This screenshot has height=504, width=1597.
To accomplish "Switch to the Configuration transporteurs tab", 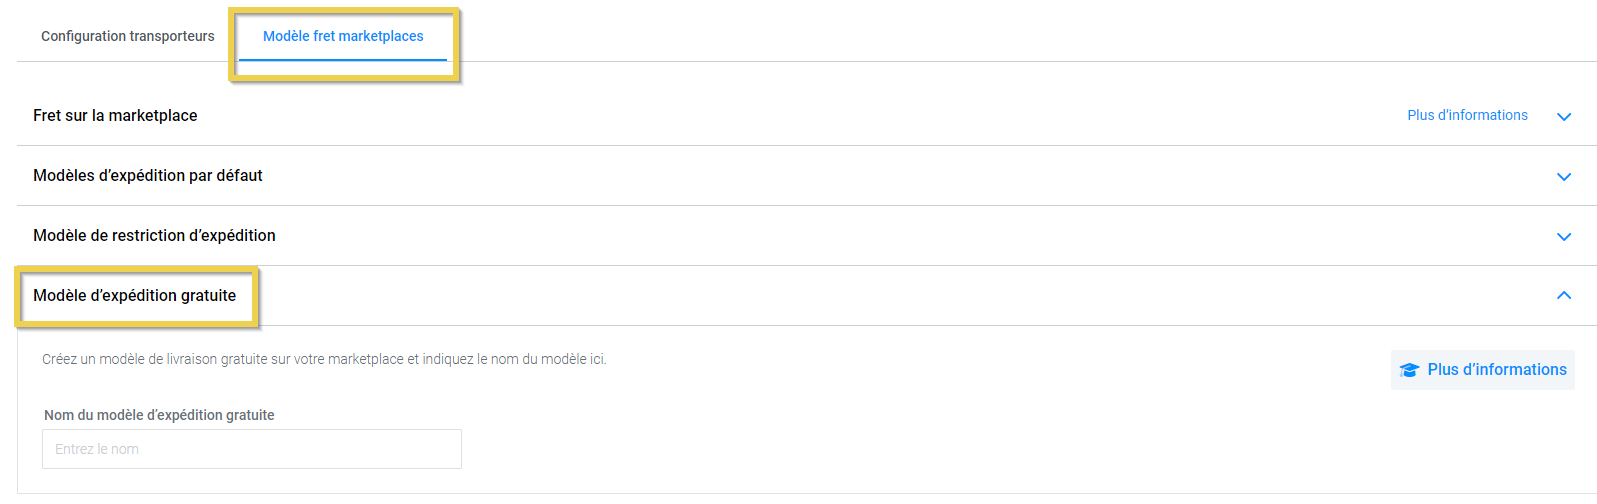I will pyautogui.click(x=128, y=36).
